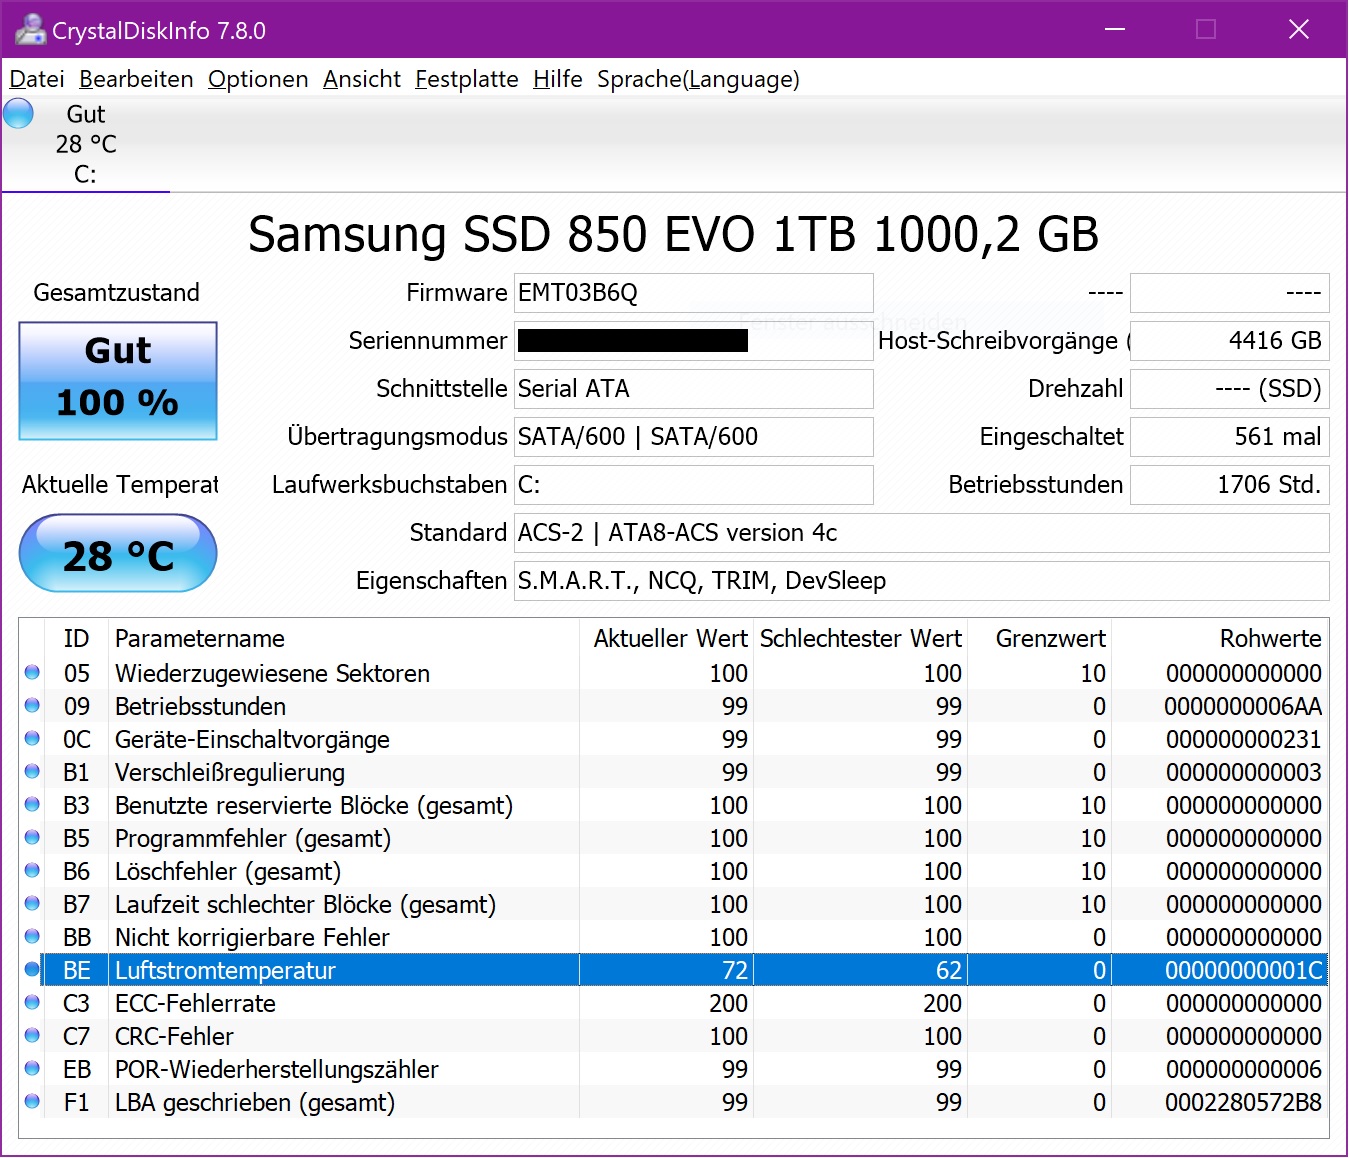Open the Optionen menu
The height and width of the screenshot is (1158, 1349).
[258, 79]
